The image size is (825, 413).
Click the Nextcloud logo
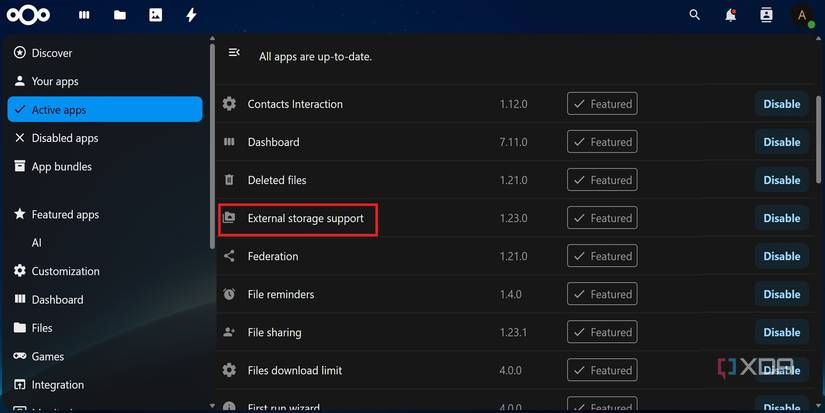(28, 15)
